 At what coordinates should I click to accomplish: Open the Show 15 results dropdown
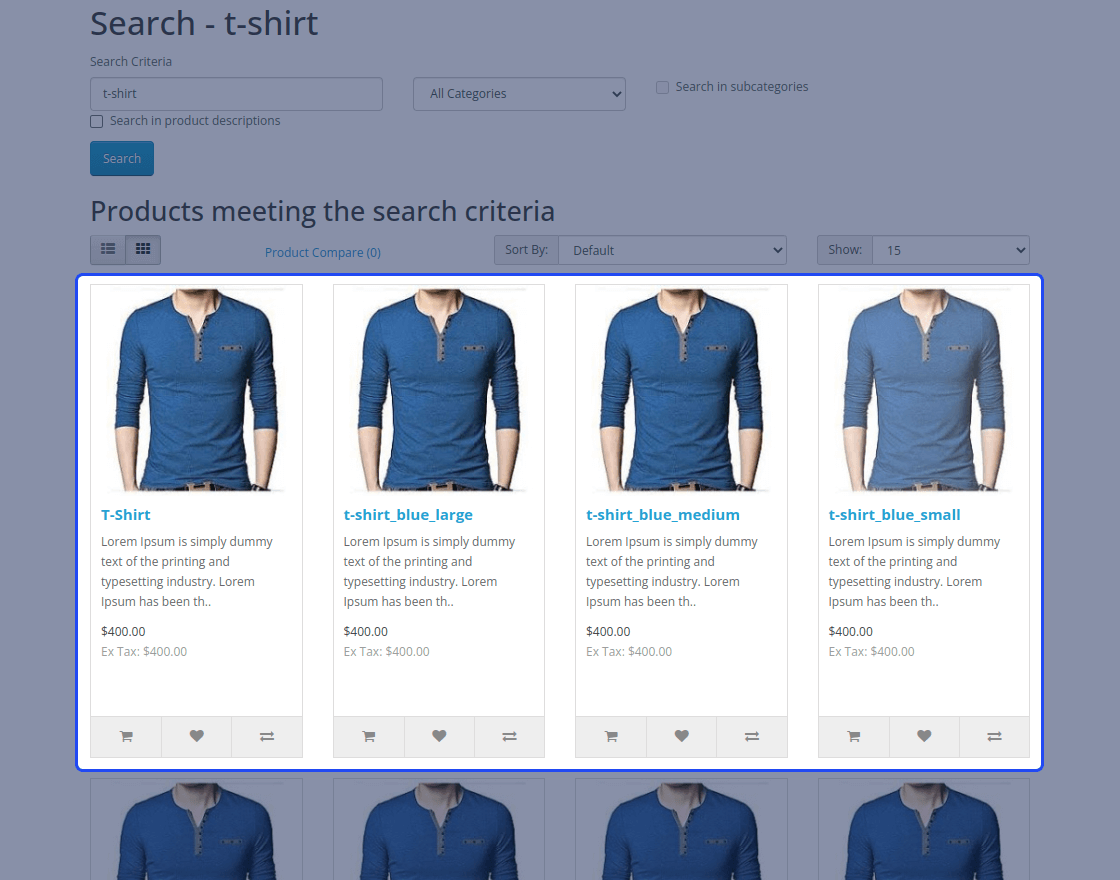point(951,250)
